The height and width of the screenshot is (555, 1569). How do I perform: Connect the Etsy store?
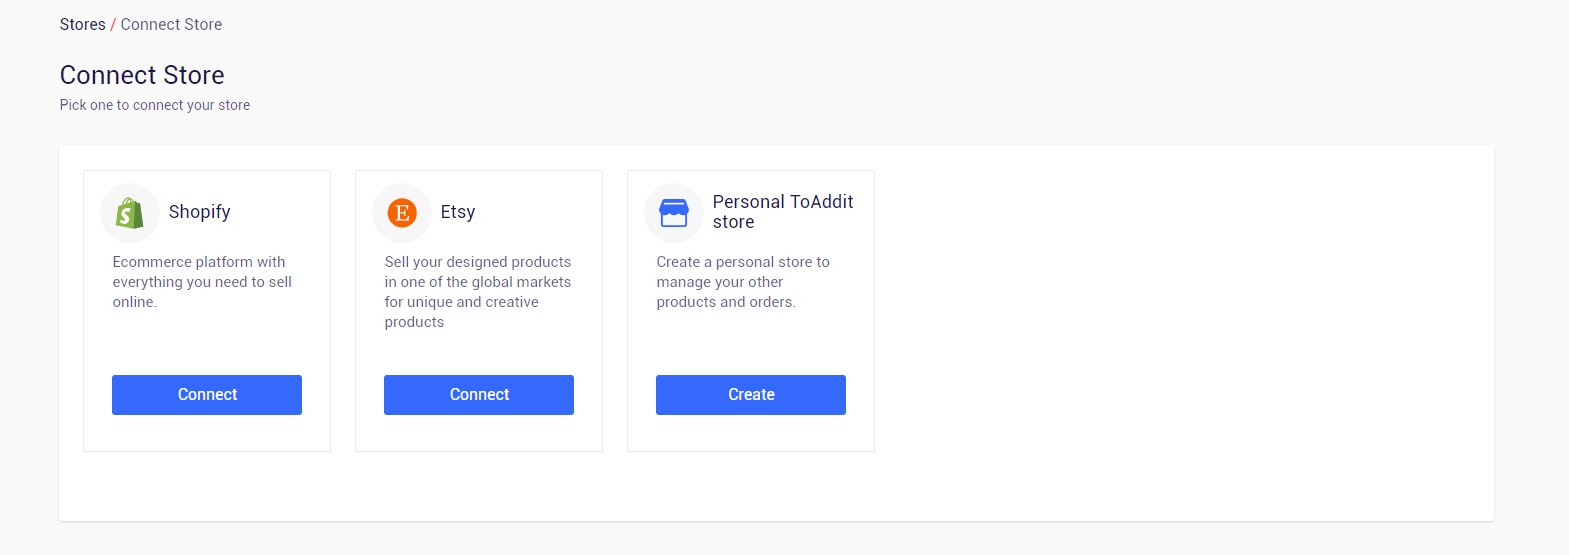pos(479,395)
